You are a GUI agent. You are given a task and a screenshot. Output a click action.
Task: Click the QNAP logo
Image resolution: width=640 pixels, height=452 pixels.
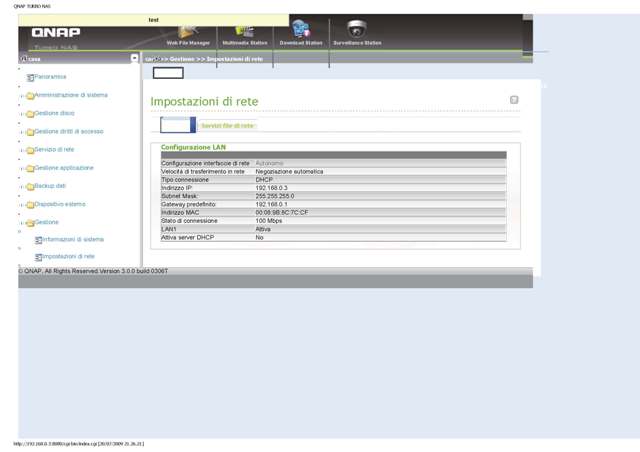pyautogui.click(x=56, y=32)
